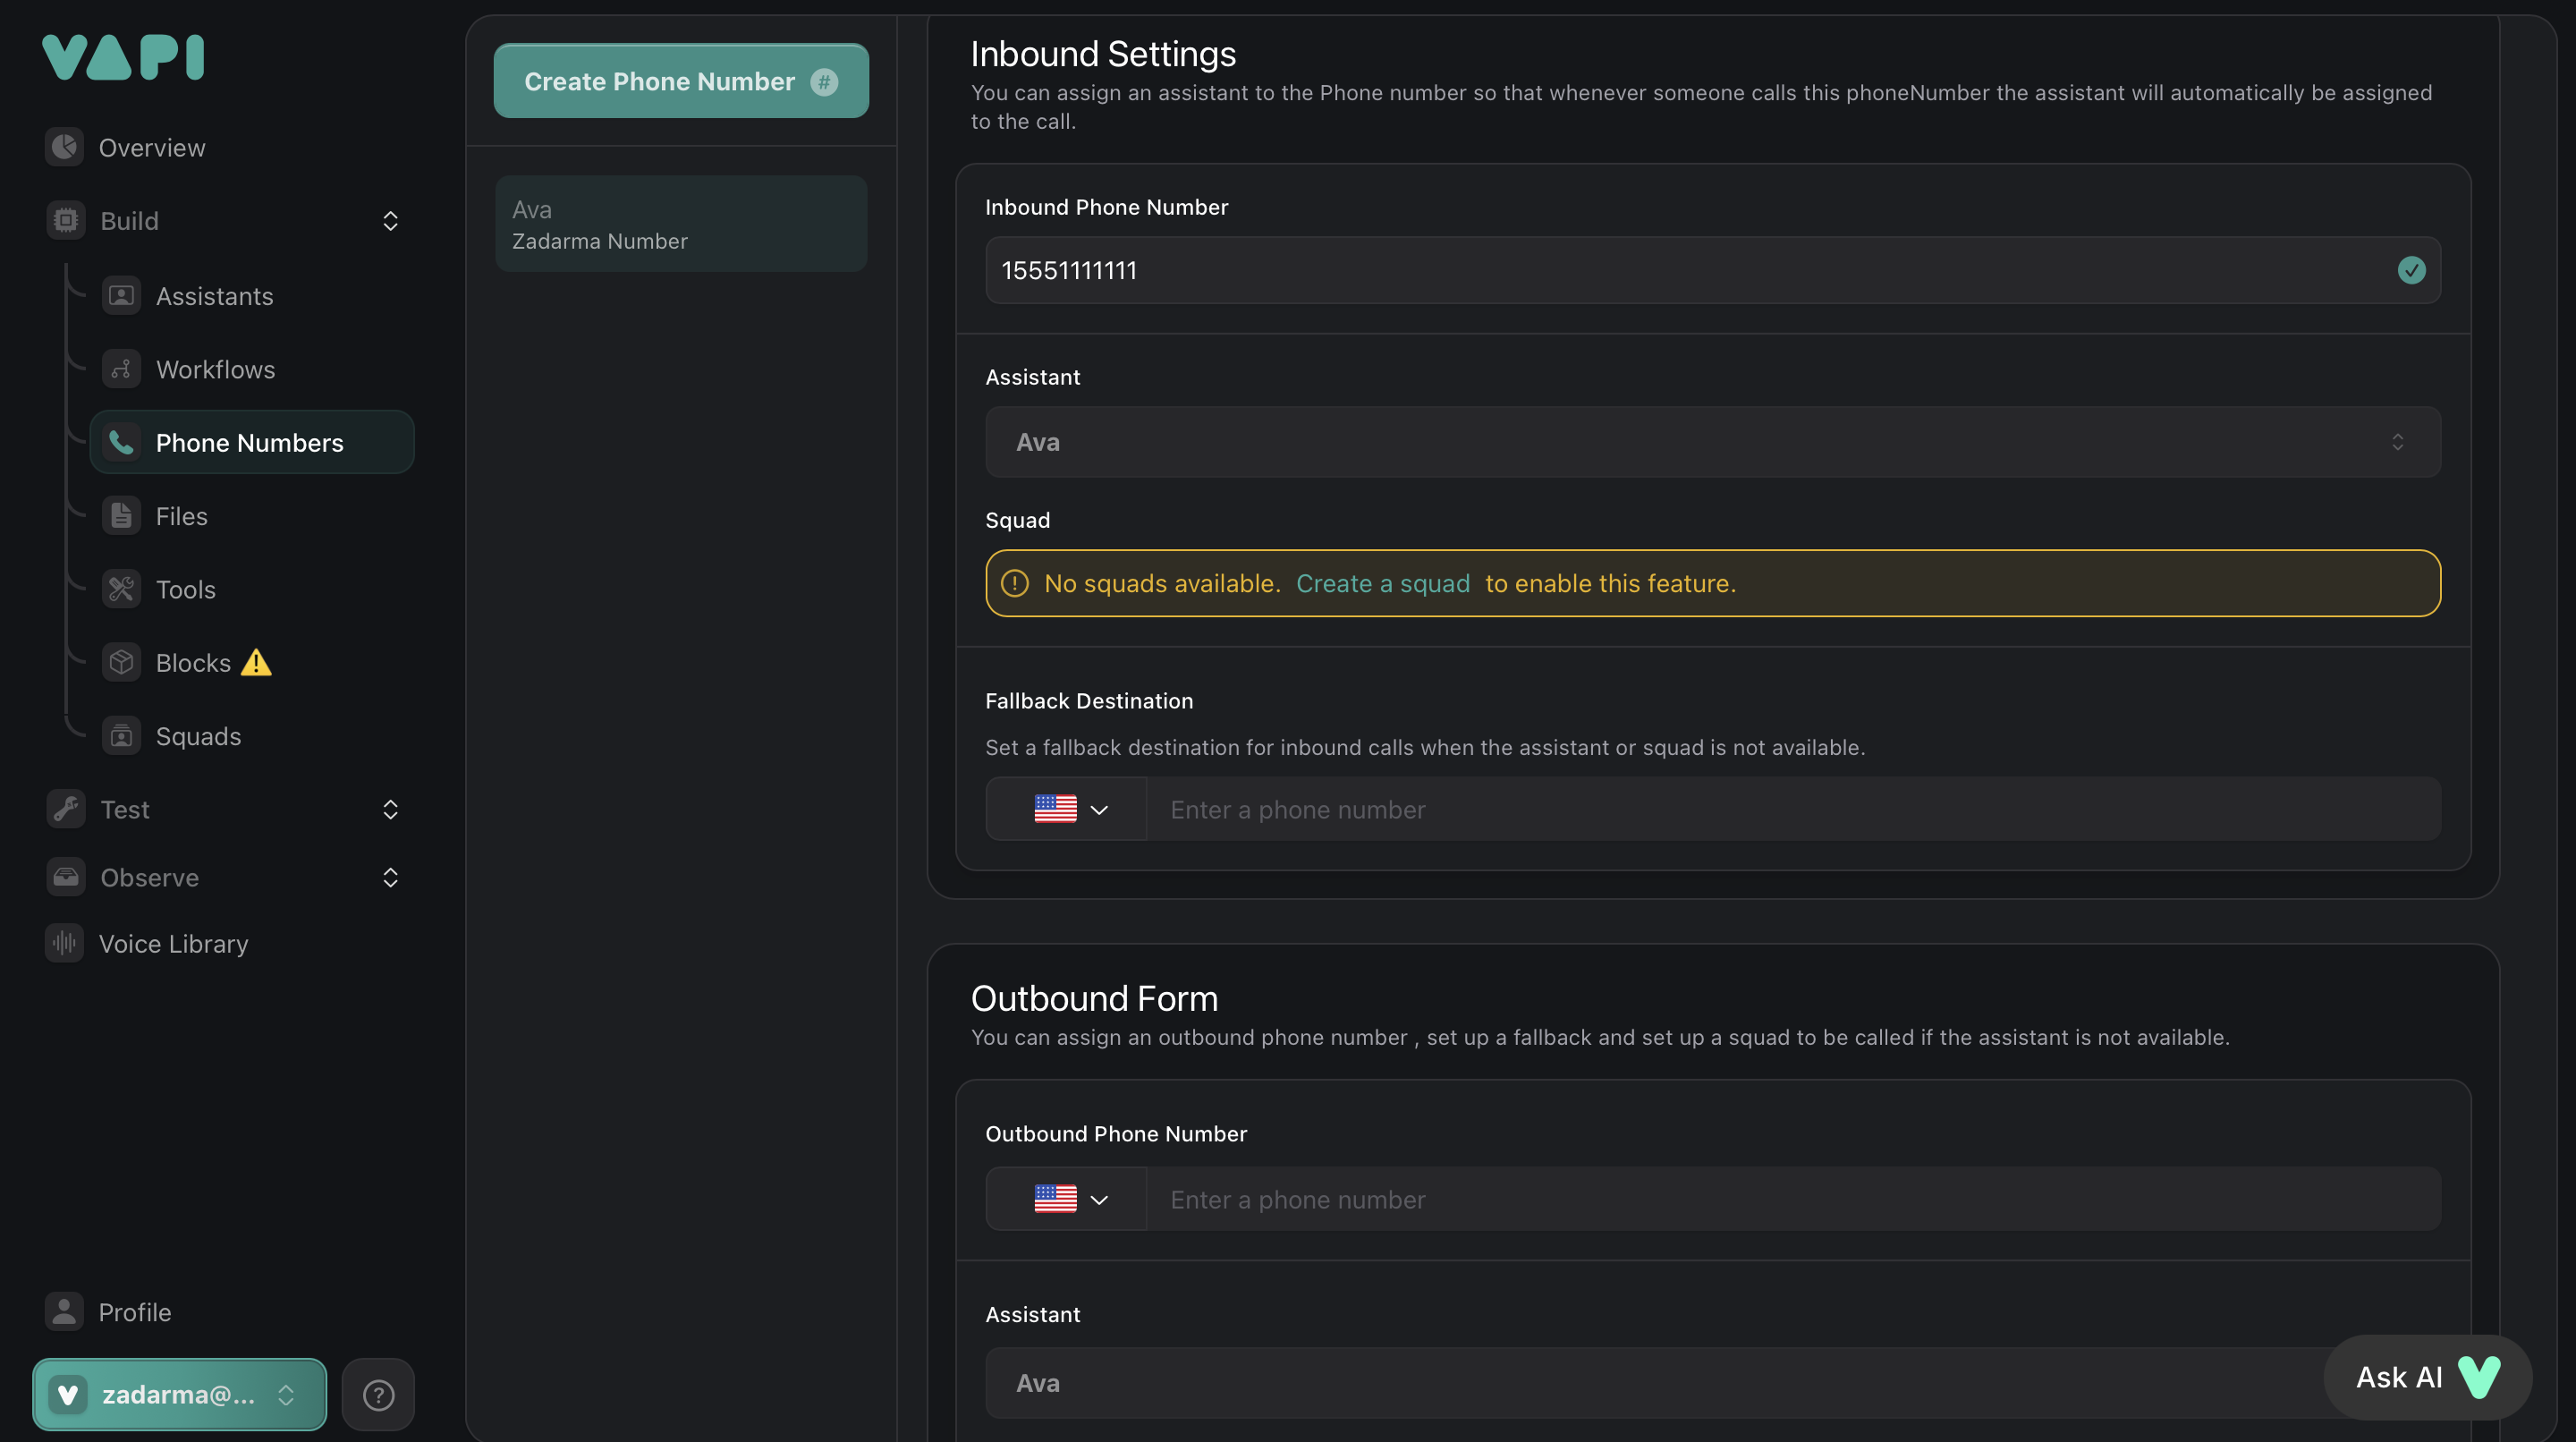
Task: Expand the Test section
Action: 390,809
